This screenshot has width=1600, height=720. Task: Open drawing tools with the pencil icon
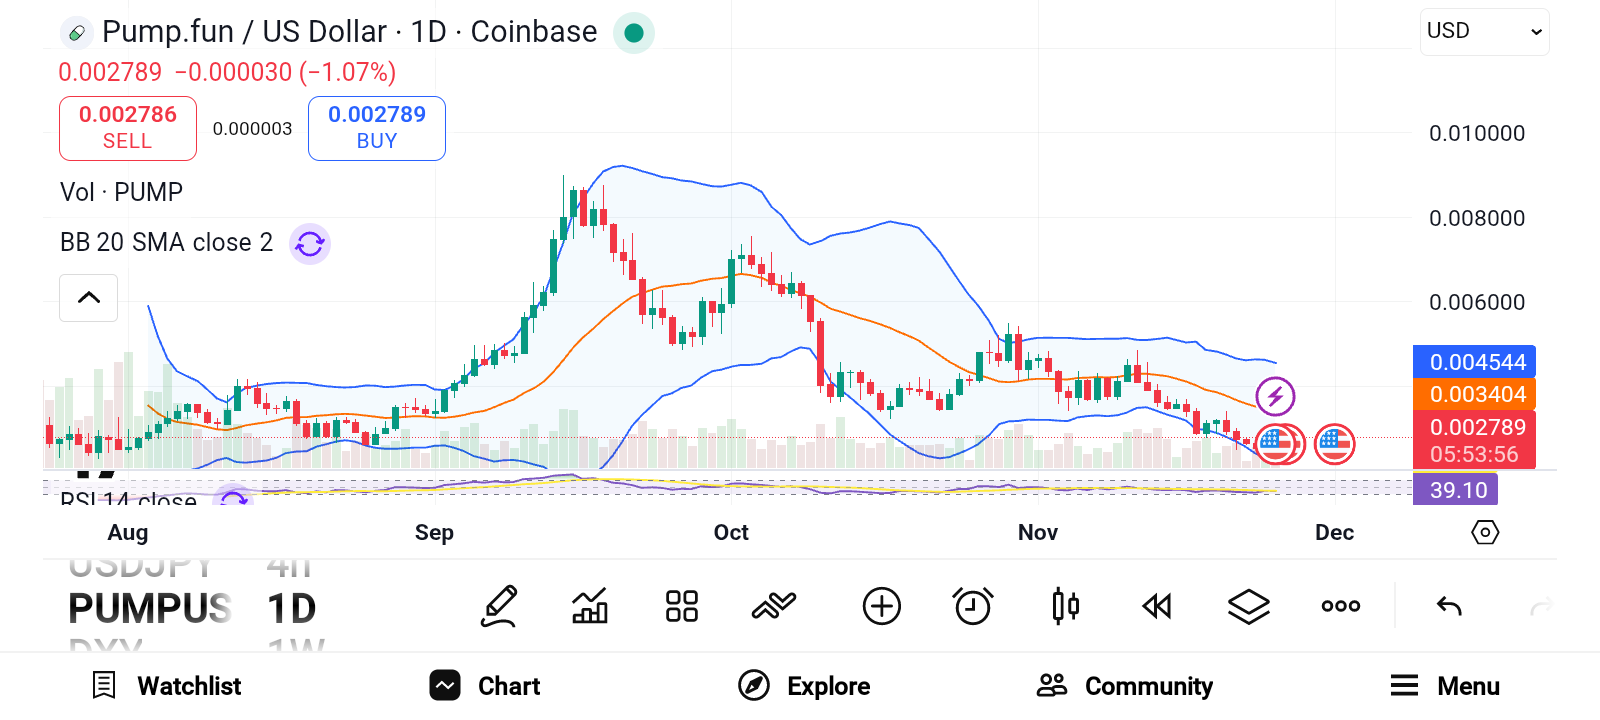click(x=498, y=605)
